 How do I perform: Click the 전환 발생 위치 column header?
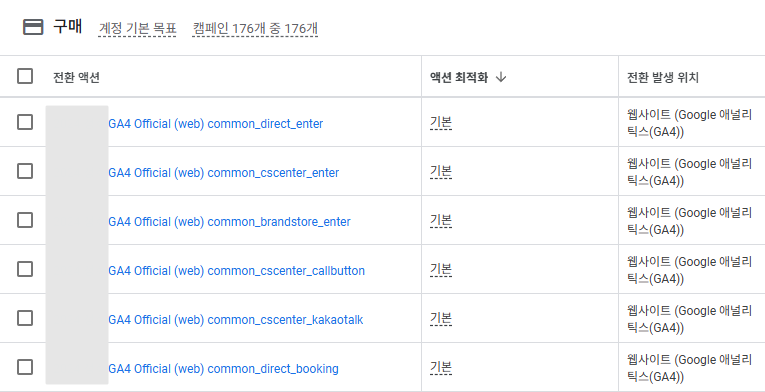[x=663, y=77]
